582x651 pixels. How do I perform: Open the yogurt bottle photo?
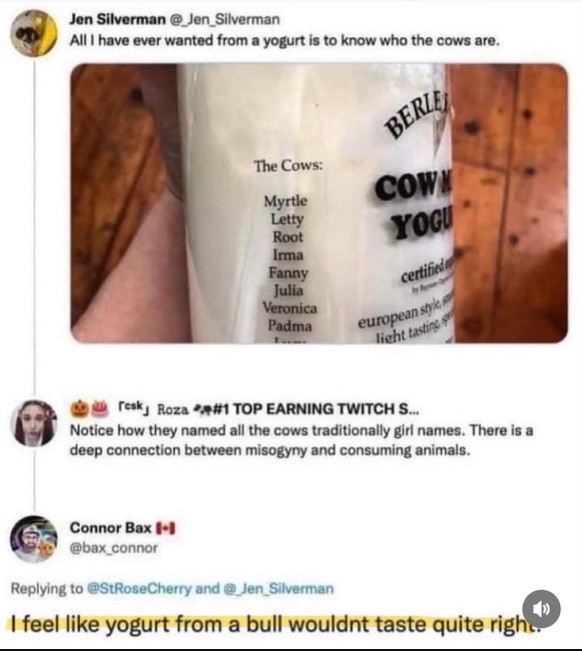319,203
